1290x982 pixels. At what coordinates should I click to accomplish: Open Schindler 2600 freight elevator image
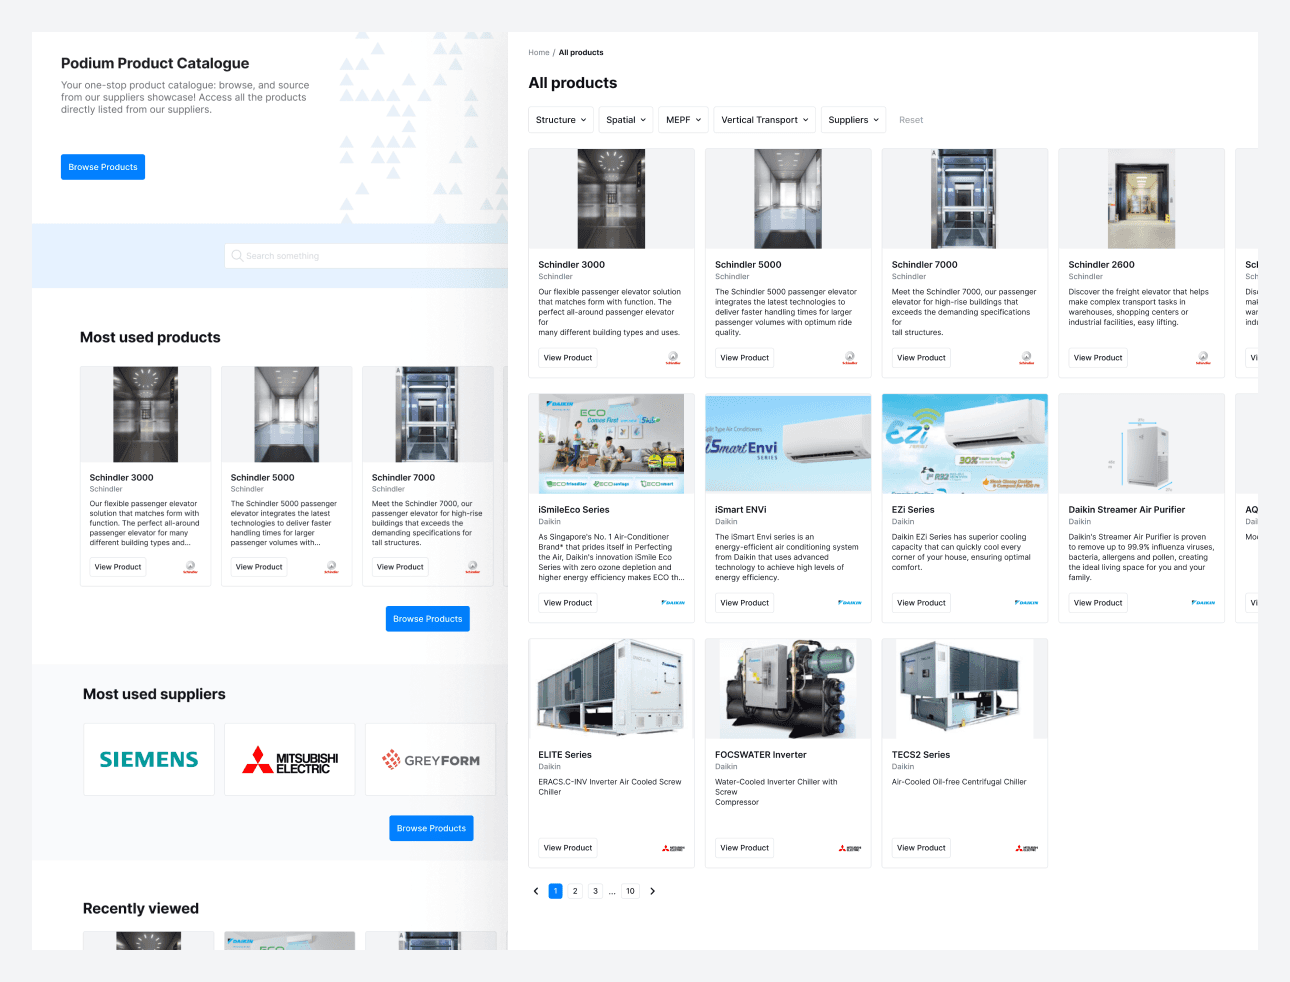pyautogui.click(x=1141, y=199)
